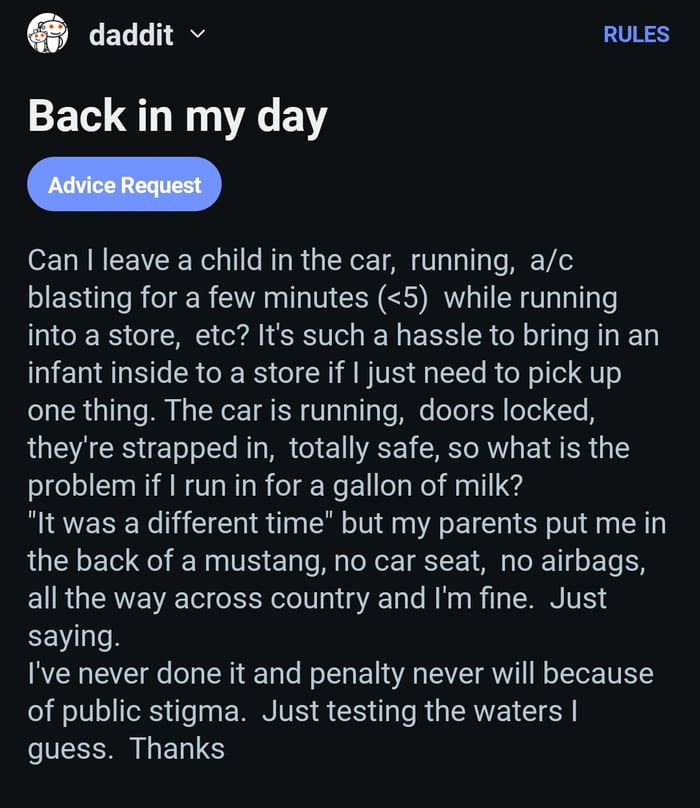700x808 pixels.
Task: Open the daddit subreddit name link
Action: click(131, 35)
